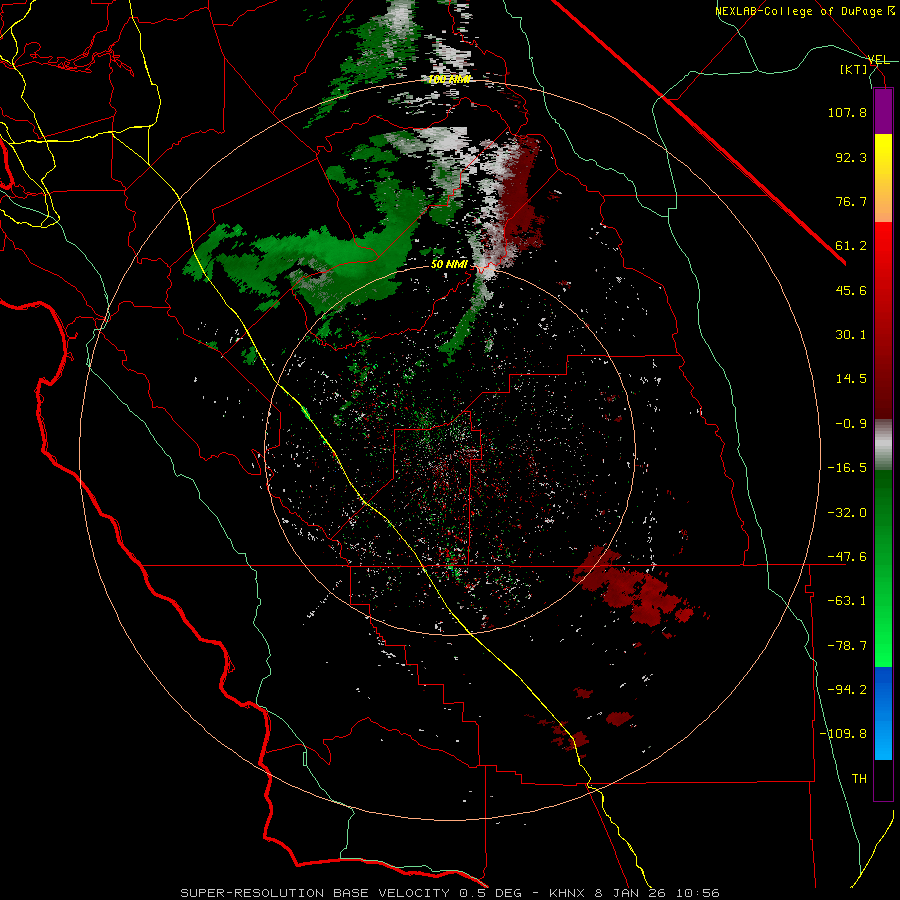Image resolution: width=900 pixels, height=900 pixels.
Task: Click the -47.6 legend value
Action: [x=847, y=557]
